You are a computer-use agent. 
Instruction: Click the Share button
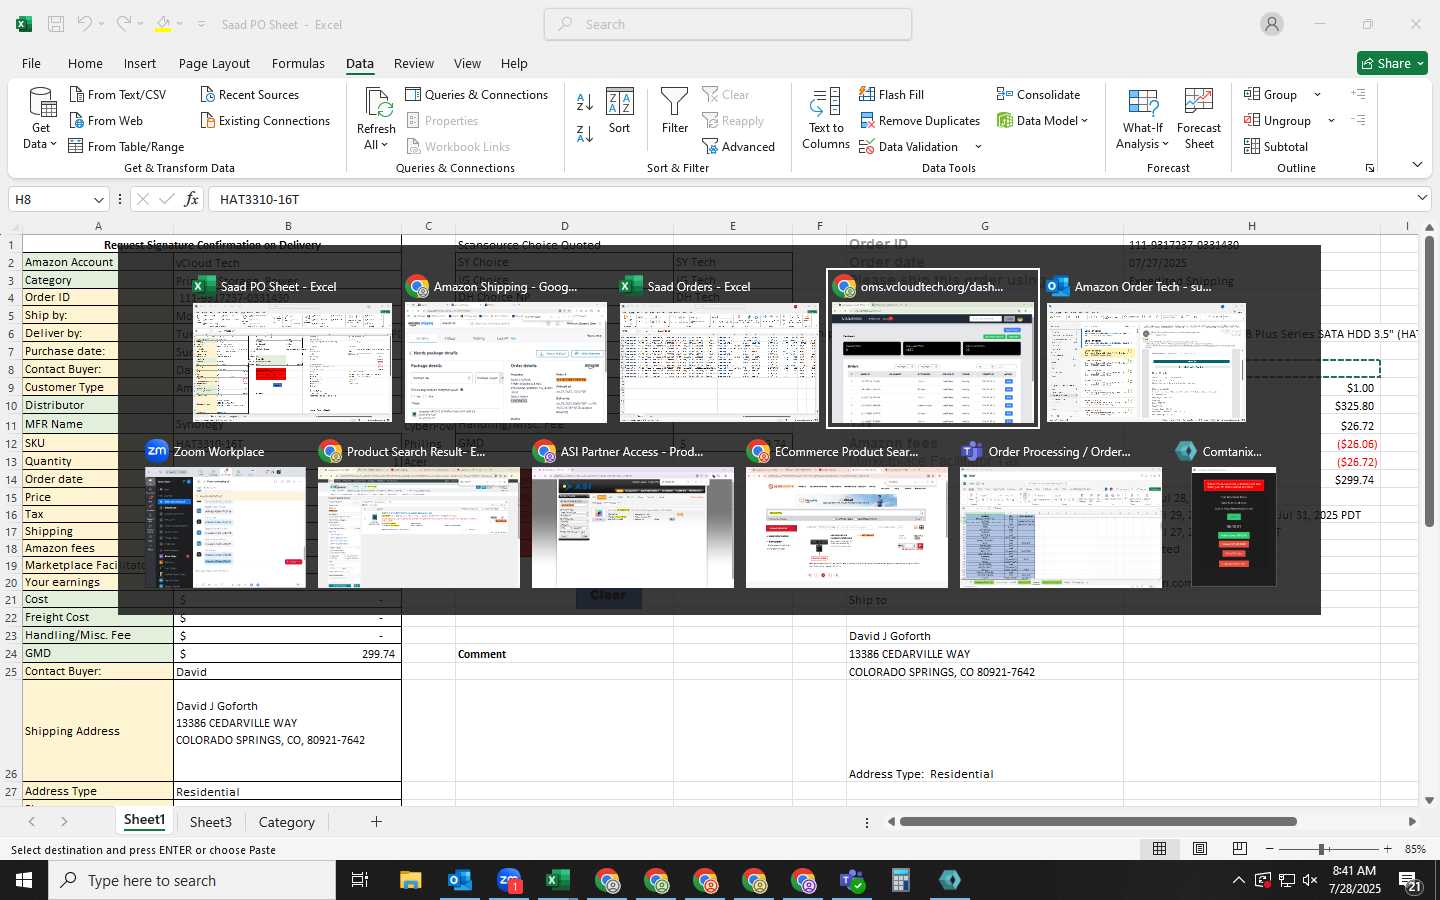tap(1392, 63)
